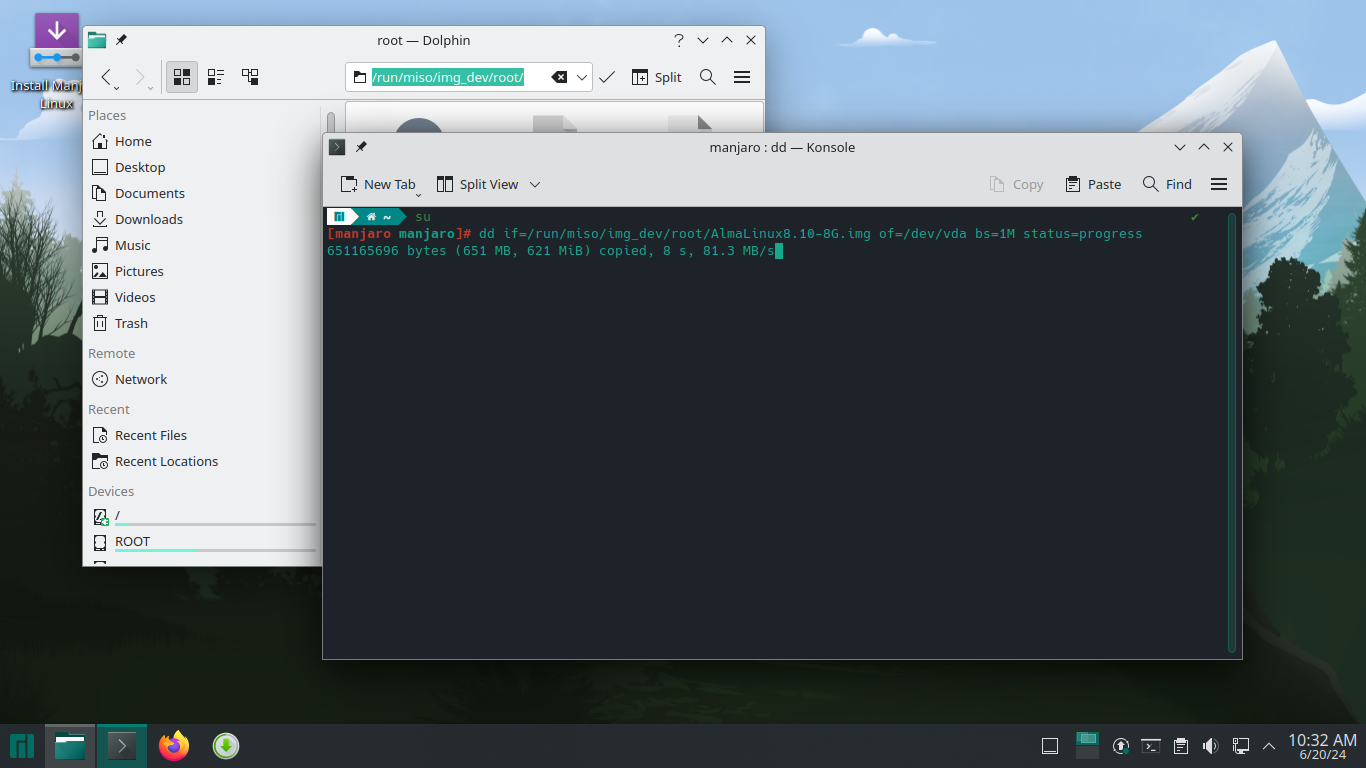Open the green download installer taskbar icon
The image size is (1366, 768).
[x=226, y=746]
